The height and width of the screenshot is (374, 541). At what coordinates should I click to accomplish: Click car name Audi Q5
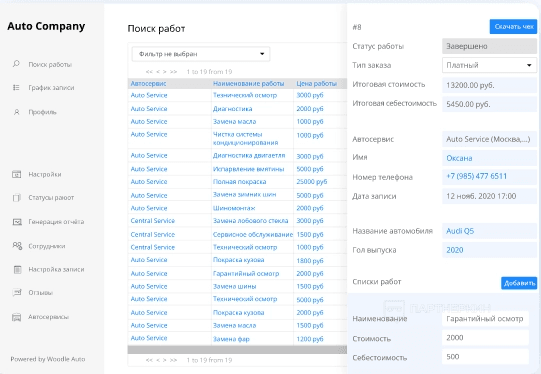point(460,231)
